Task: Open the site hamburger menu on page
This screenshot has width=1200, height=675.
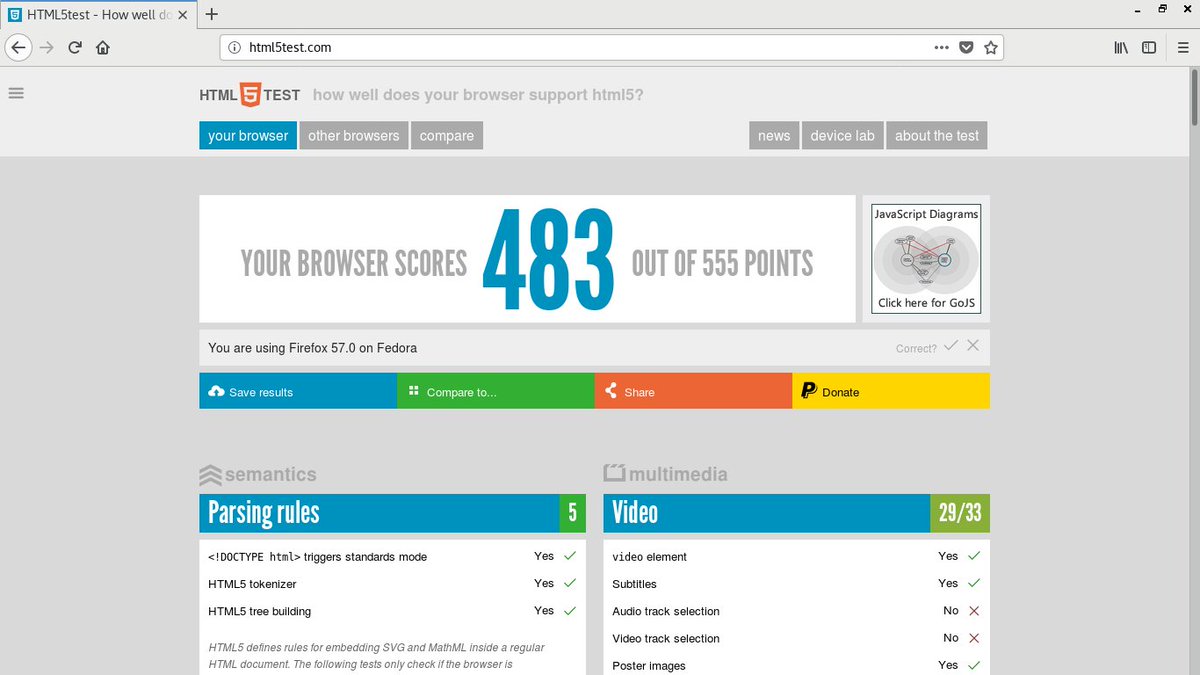Action: click(x=16, y=93)
